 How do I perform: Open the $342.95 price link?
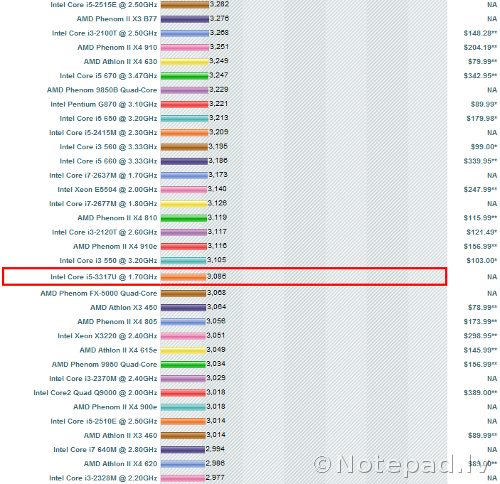coord(480,76)
